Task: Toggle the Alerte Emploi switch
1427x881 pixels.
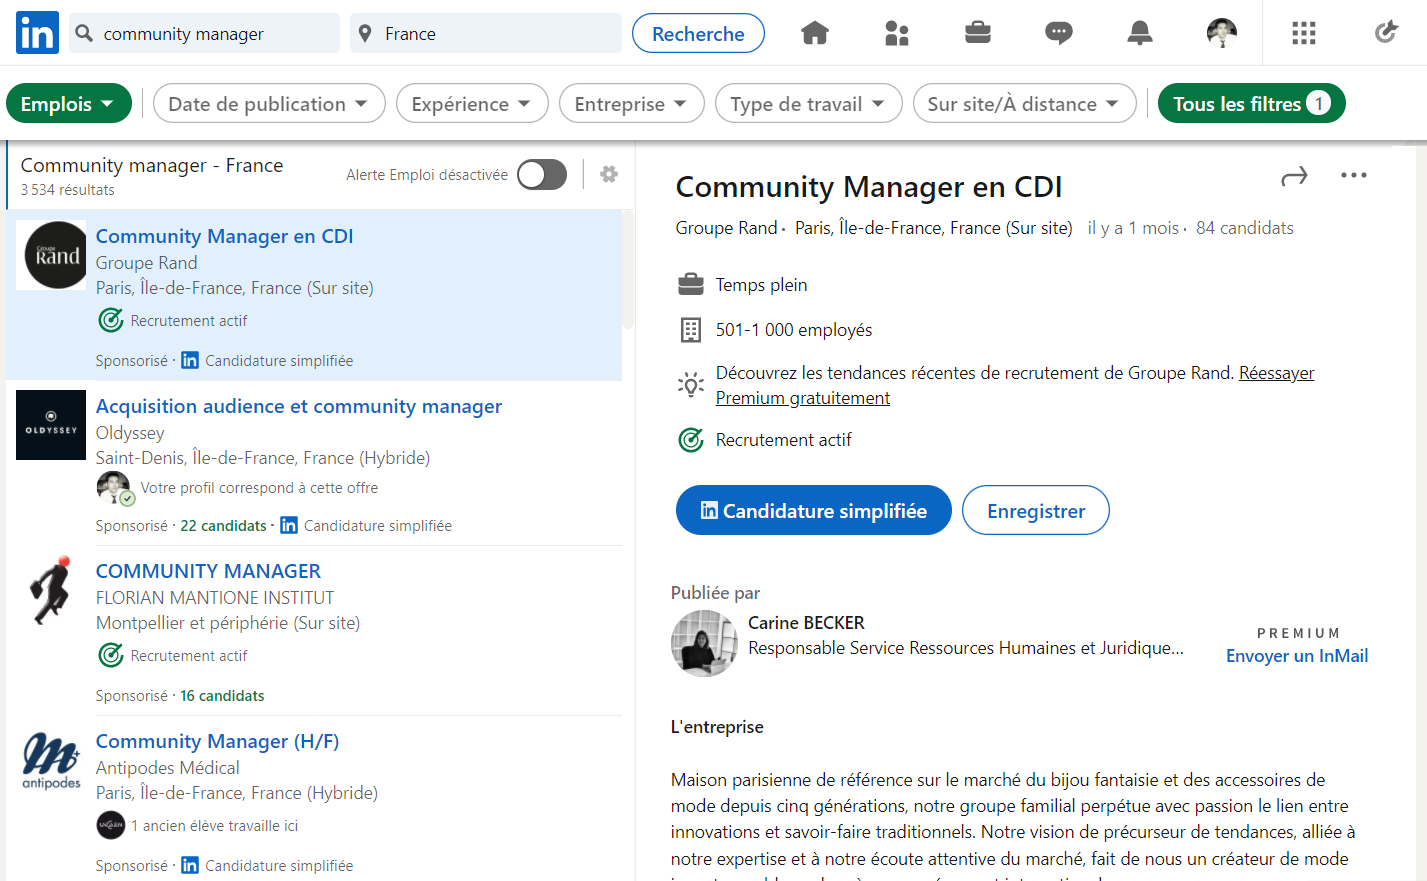Action: [x=542, y=174]
